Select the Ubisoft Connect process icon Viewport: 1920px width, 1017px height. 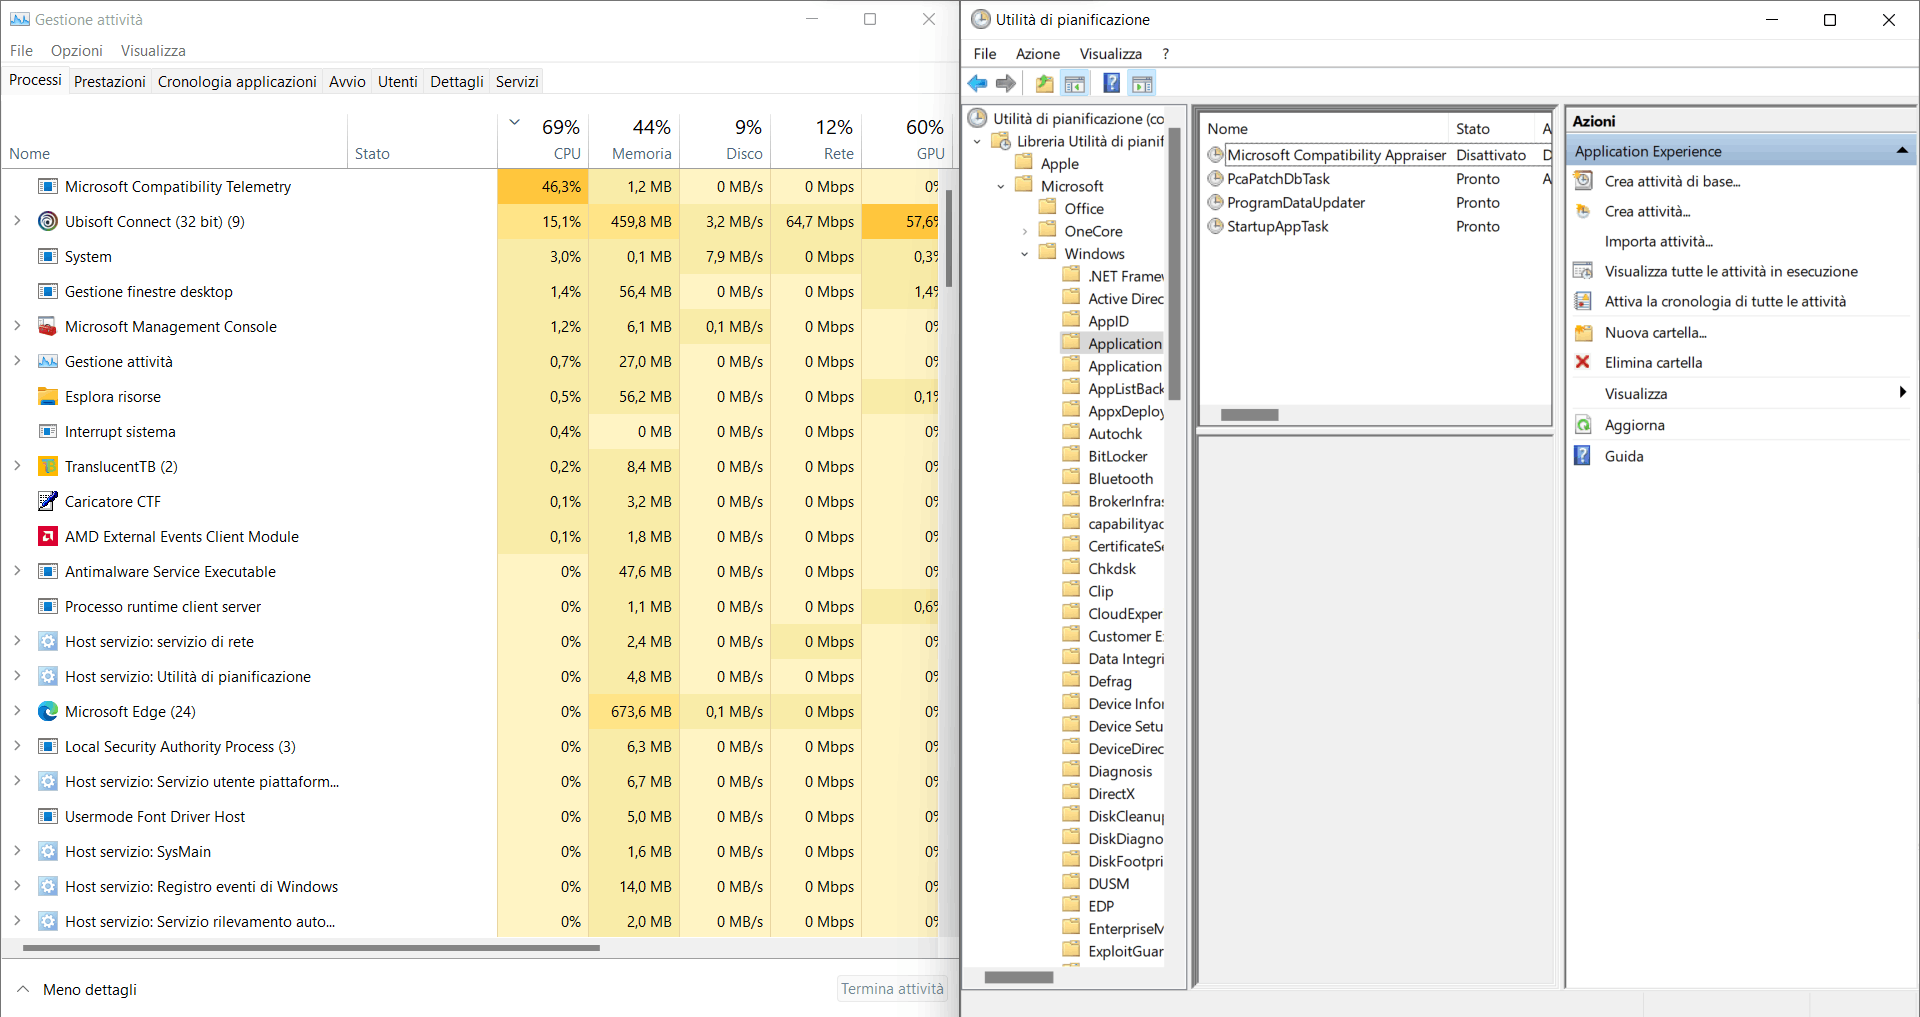(x=47, y=221)
